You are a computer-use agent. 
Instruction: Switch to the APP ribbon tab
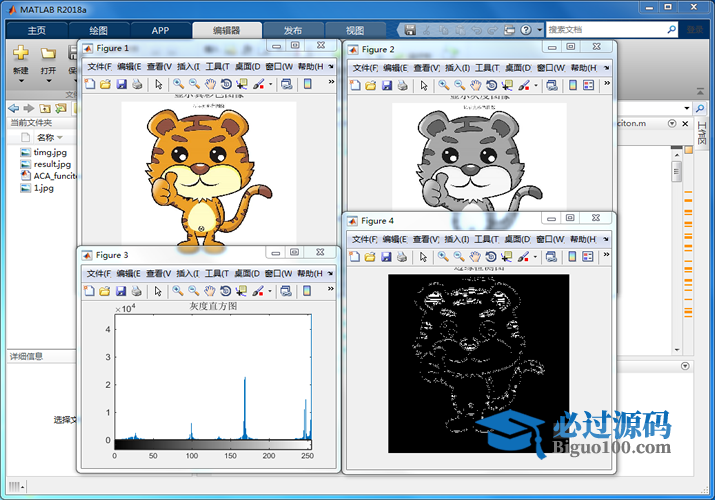pyautogui.click(x=160, y=31)
